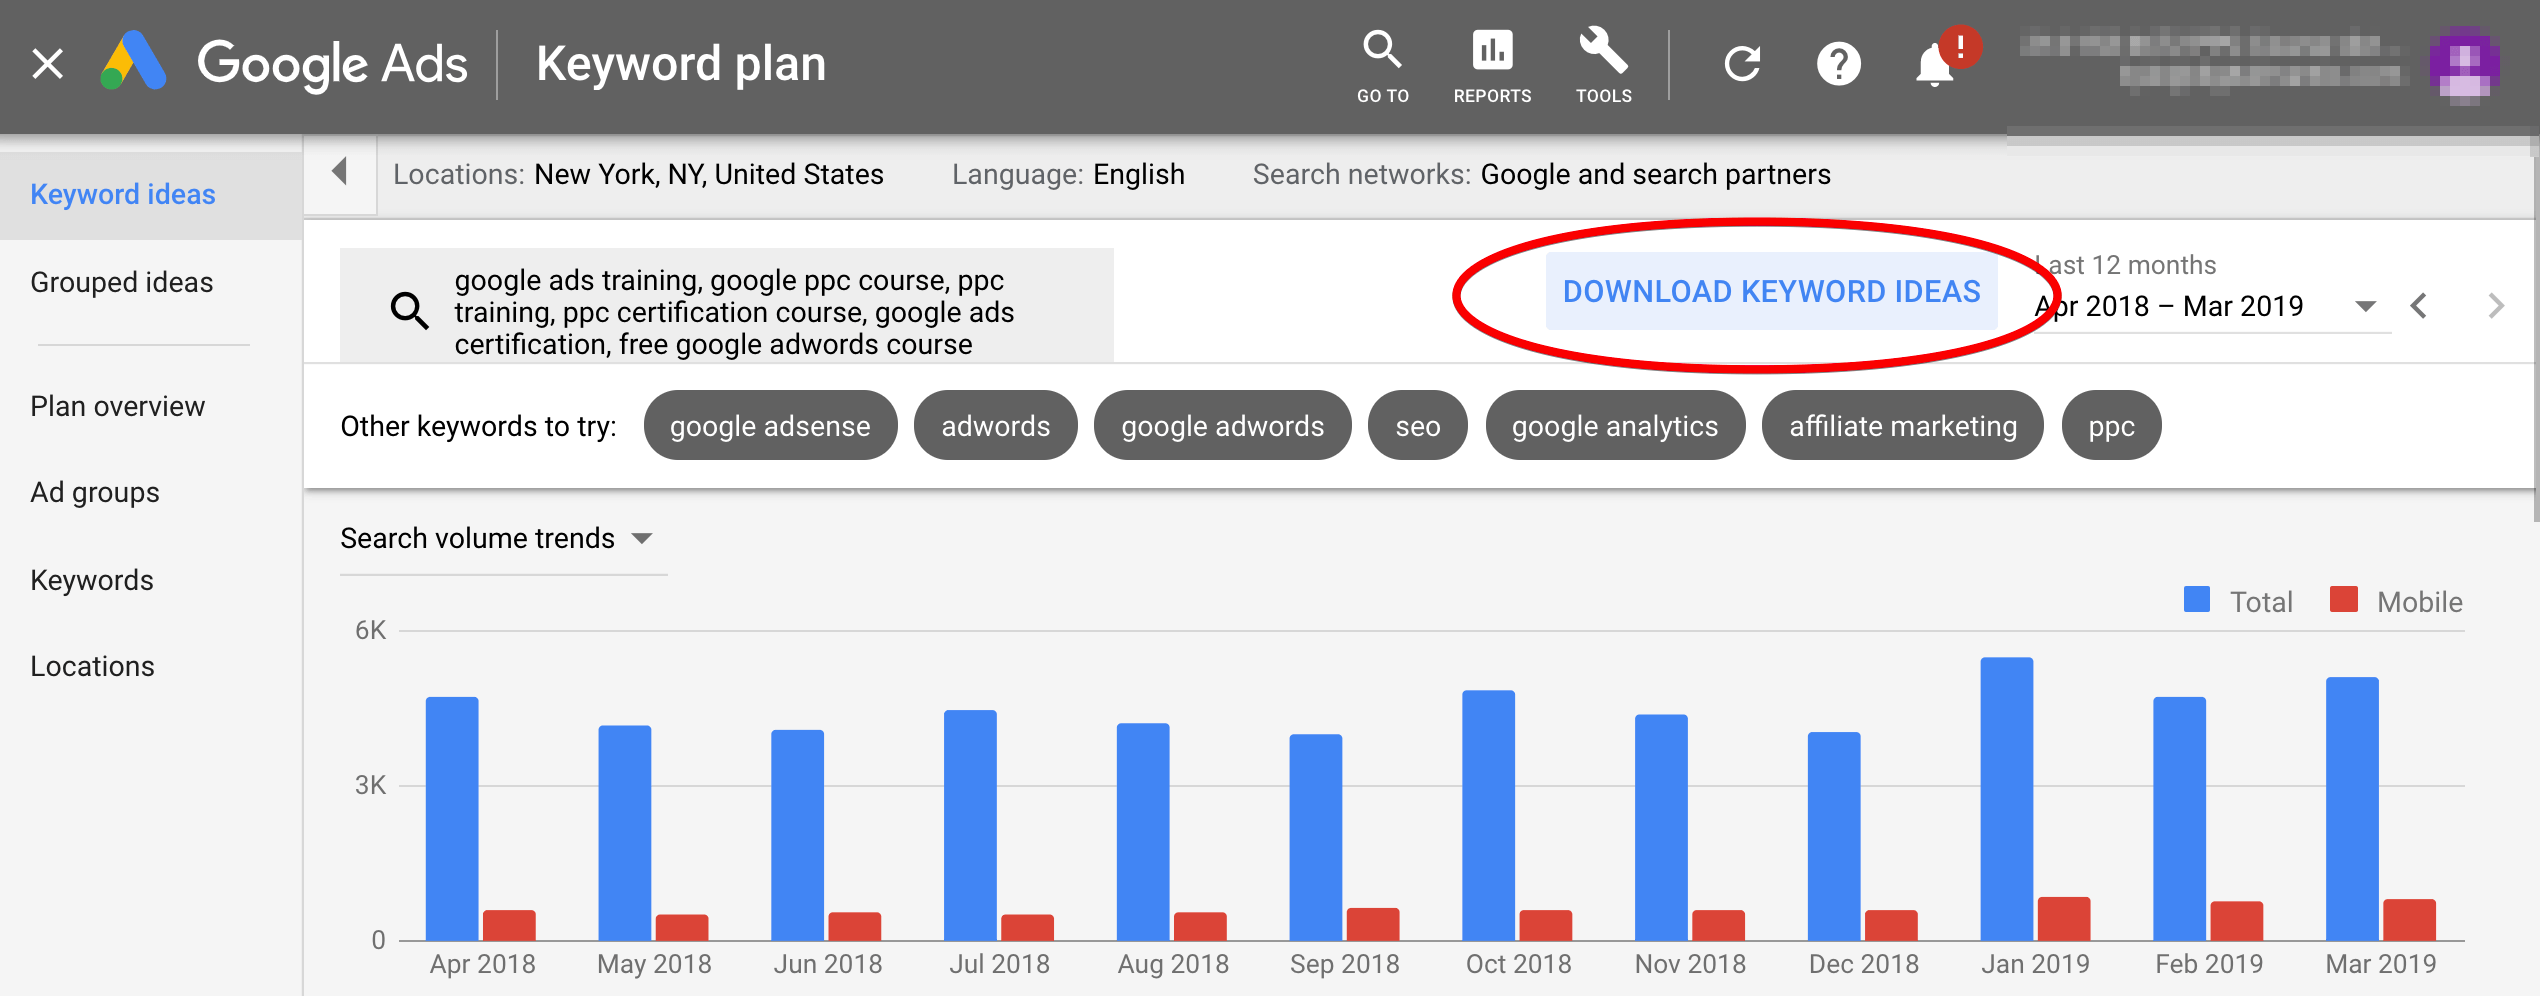The width and height of the screenshot is (2540, 996).
Task: Open the date range dropdown arrow
Action: pos(2365,306)
